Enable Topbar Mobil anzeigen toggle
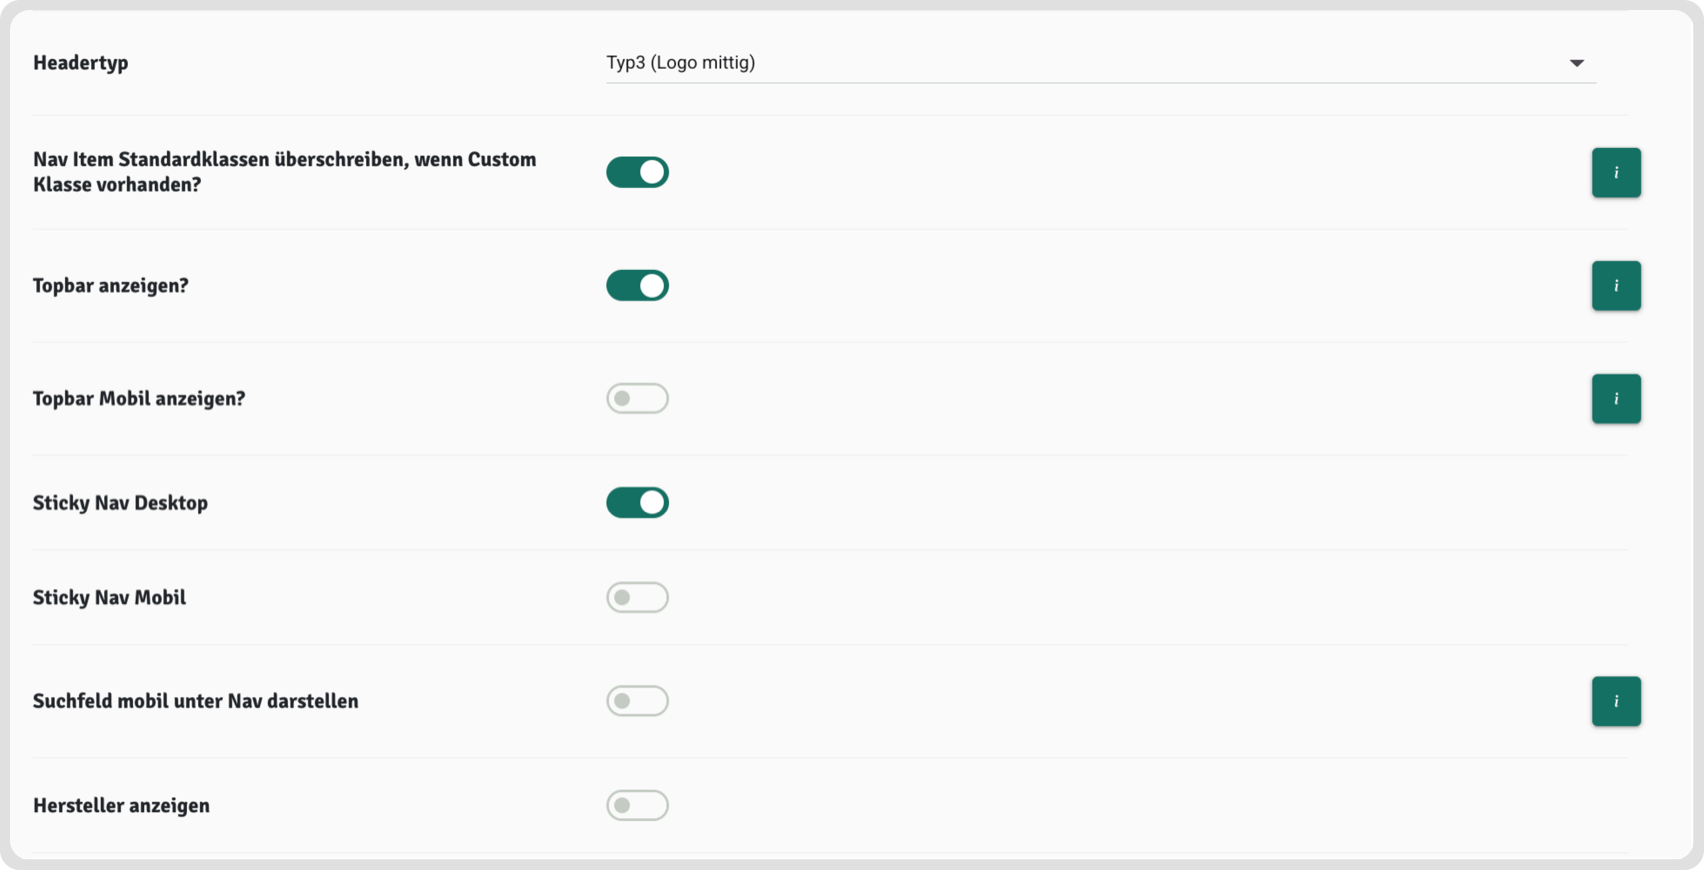 pos(637,398)
